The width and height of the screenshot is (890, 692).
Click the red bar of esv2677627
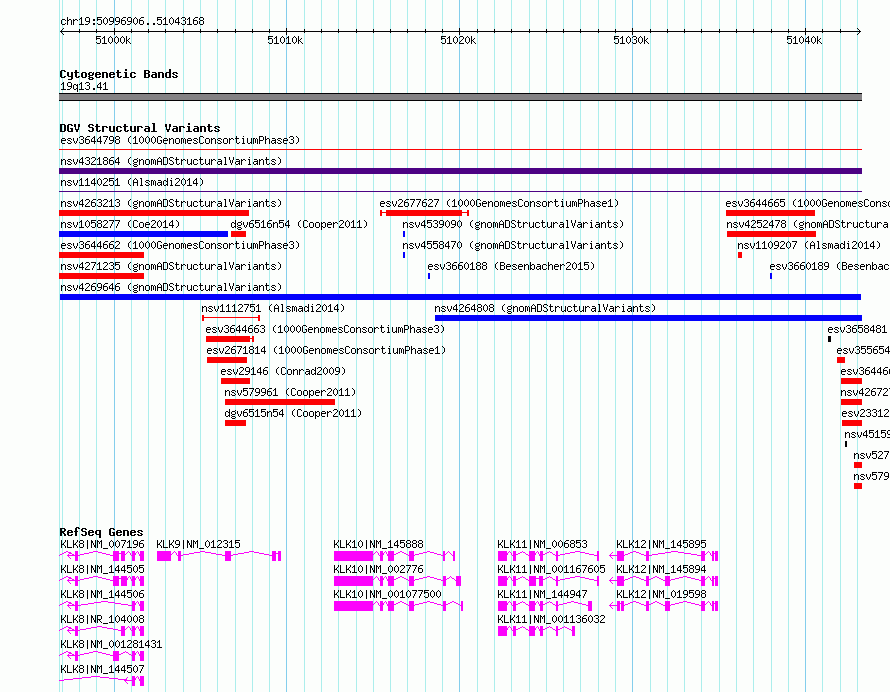coord(424,213)
